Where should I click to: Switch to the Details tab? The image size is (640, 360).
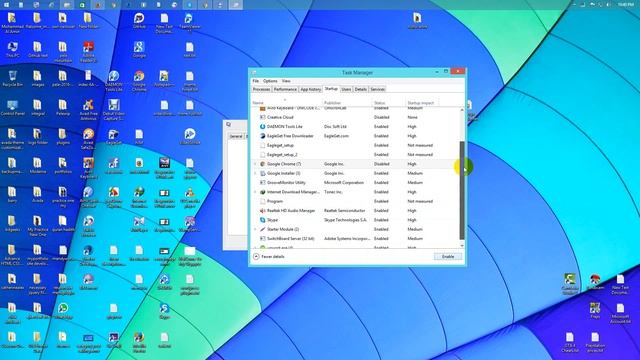360,89
